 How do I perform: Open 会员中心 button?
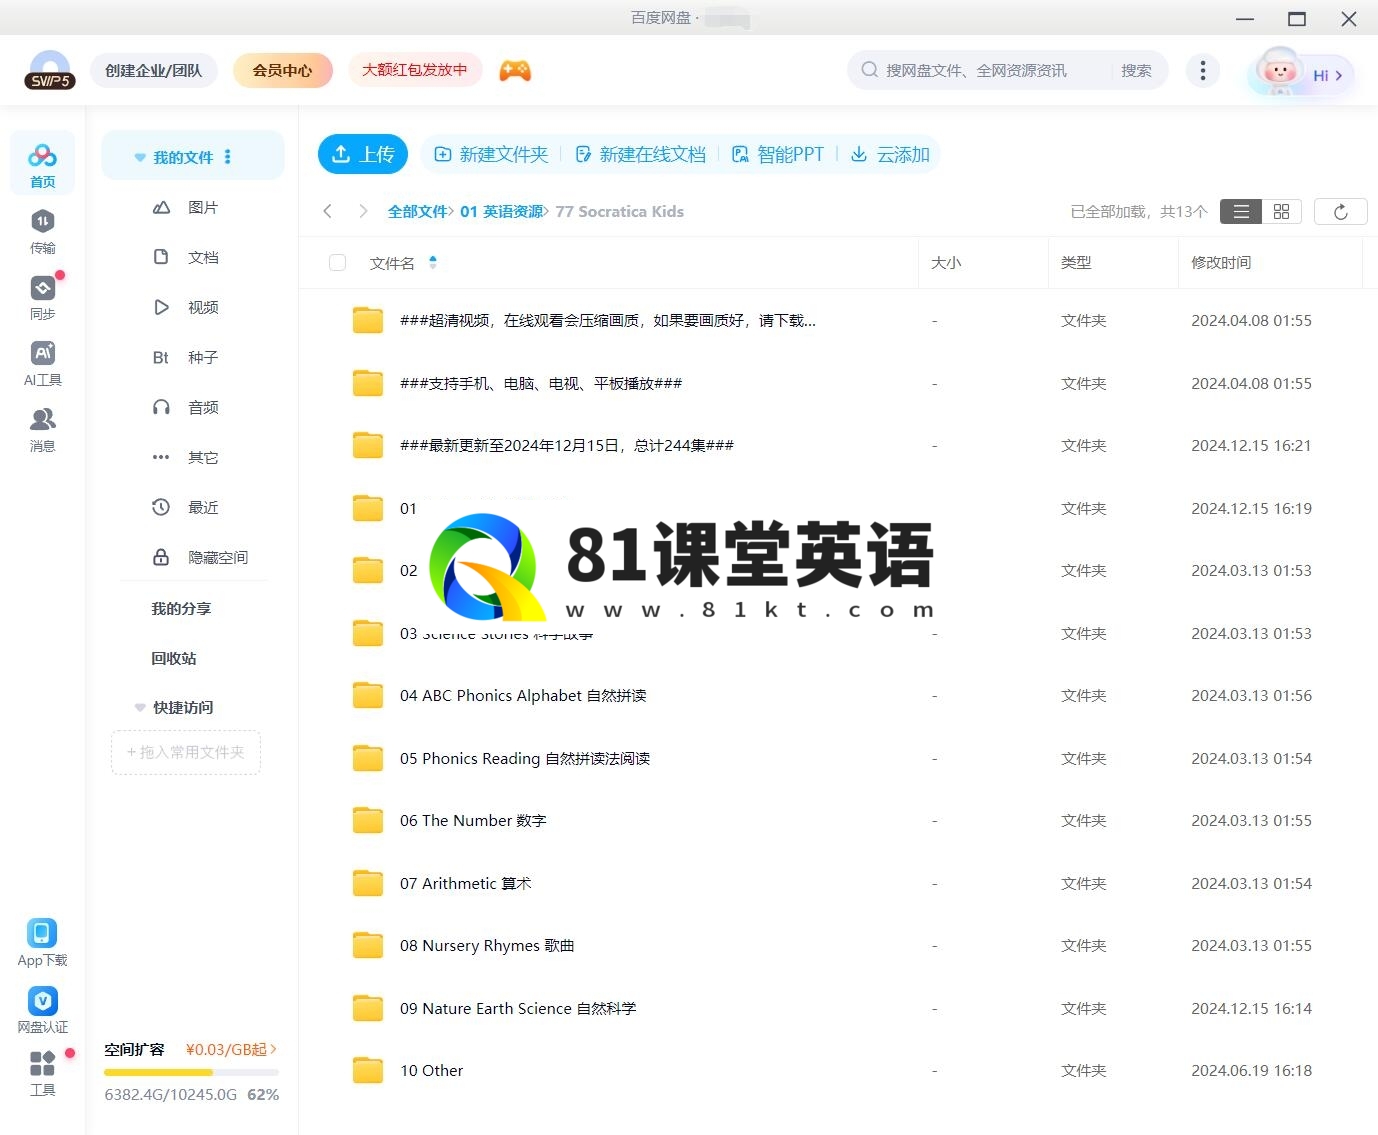(x=282, y=71)
